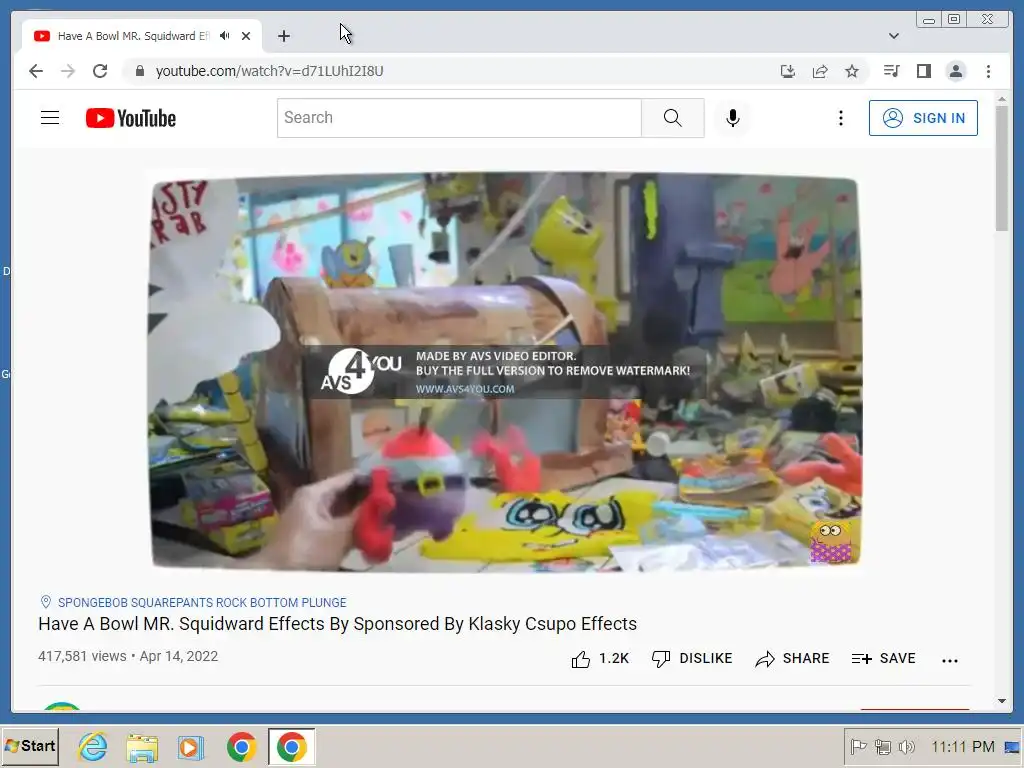Click install/download icon in address bar

(788, 71)
